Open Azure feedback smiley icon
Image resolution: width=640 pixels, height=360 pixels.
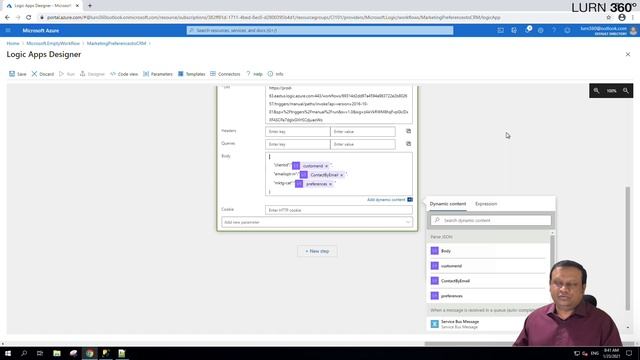pyautogui.click(x=567, y=30)
